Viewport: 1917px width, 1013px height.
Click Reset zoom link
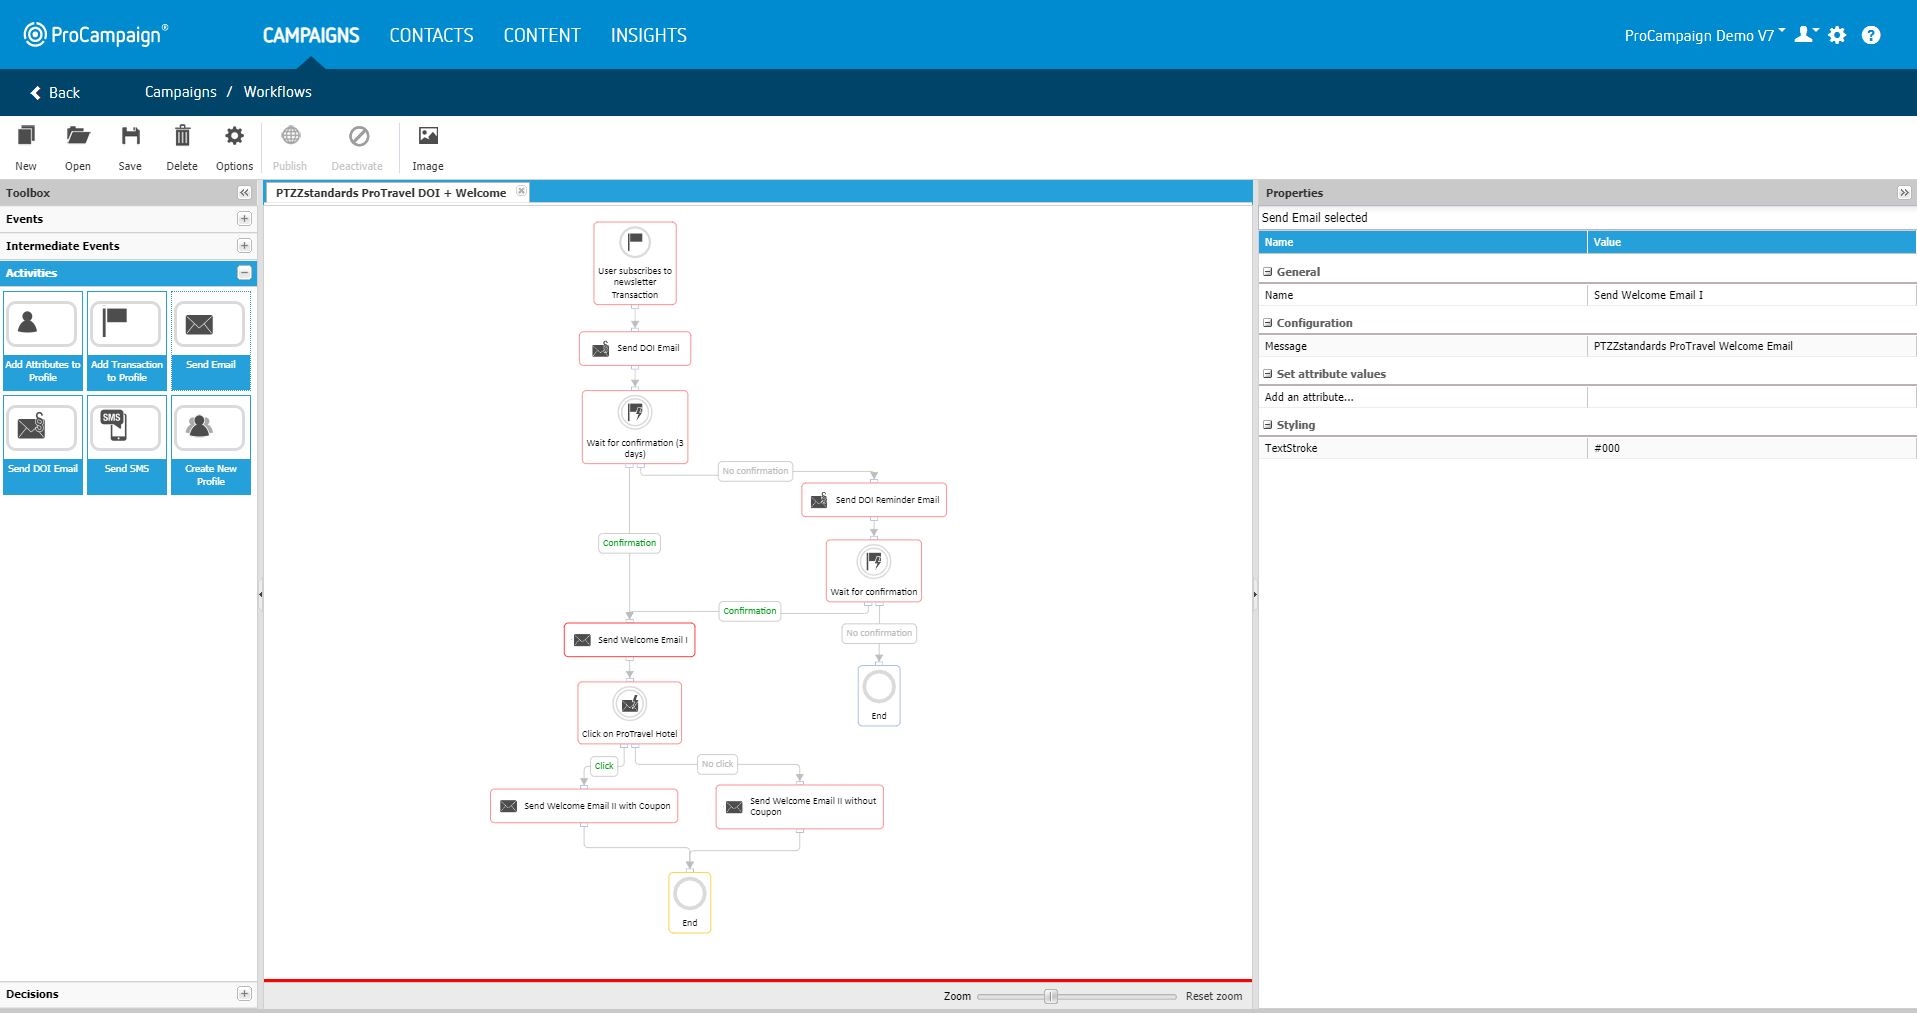pyautogui.click(x=1213, y=996)
